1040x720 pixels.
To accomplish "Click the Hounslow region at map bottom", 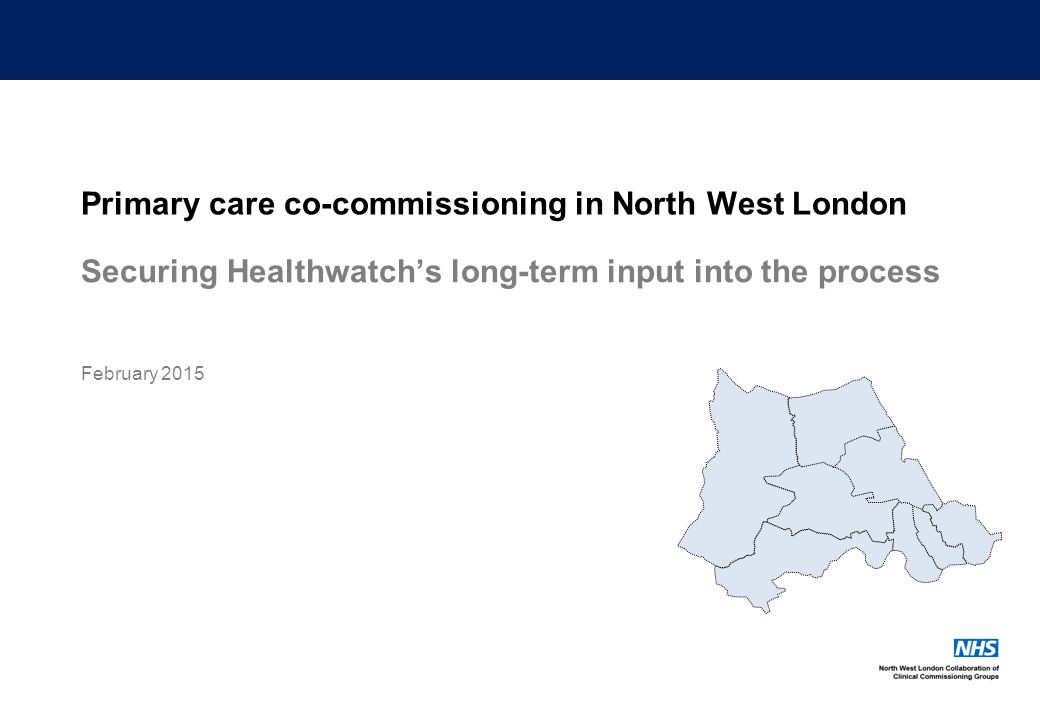I will tap(789, 564).
